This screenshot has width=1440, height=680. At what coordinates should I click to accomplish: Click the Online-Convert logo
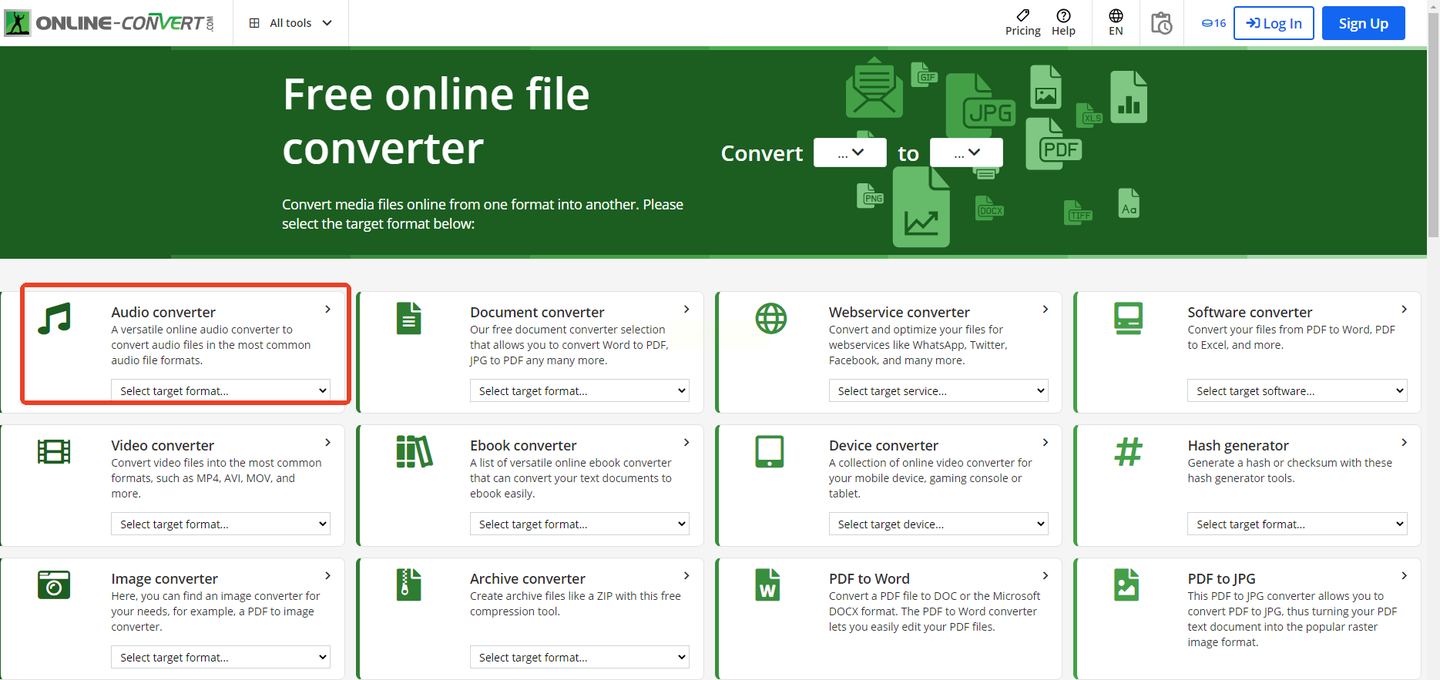click(x=110, y=23)
